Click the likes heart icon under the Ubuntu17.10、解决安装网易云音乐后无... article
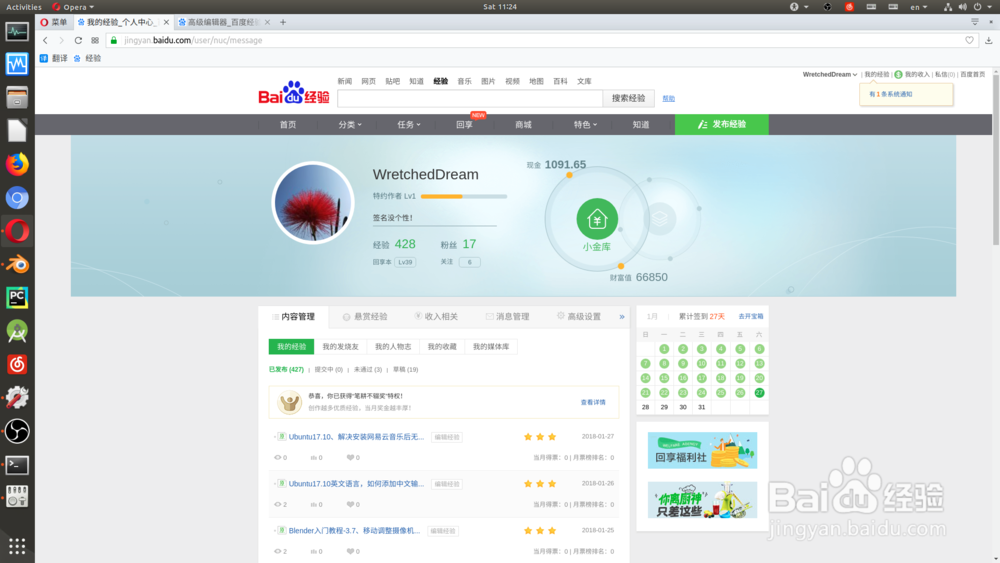The width and height of the screenshot is (1000, 563). click(350, 457)
